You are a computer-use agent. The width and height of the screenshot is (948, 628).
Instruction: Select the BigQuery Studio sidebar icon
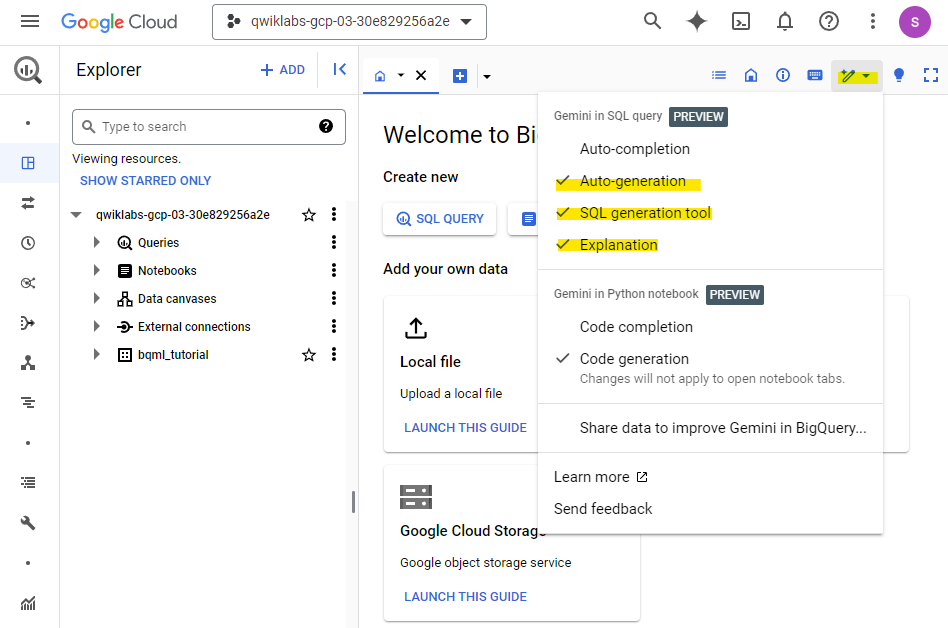(x=28, y=163)
